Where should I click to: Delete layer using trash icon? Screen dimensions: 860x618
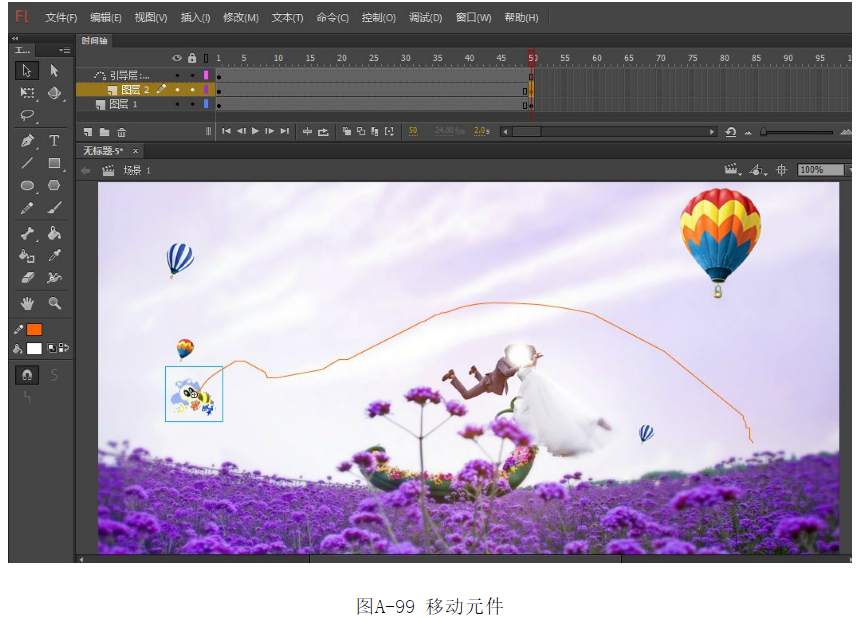tap(122, 131)
